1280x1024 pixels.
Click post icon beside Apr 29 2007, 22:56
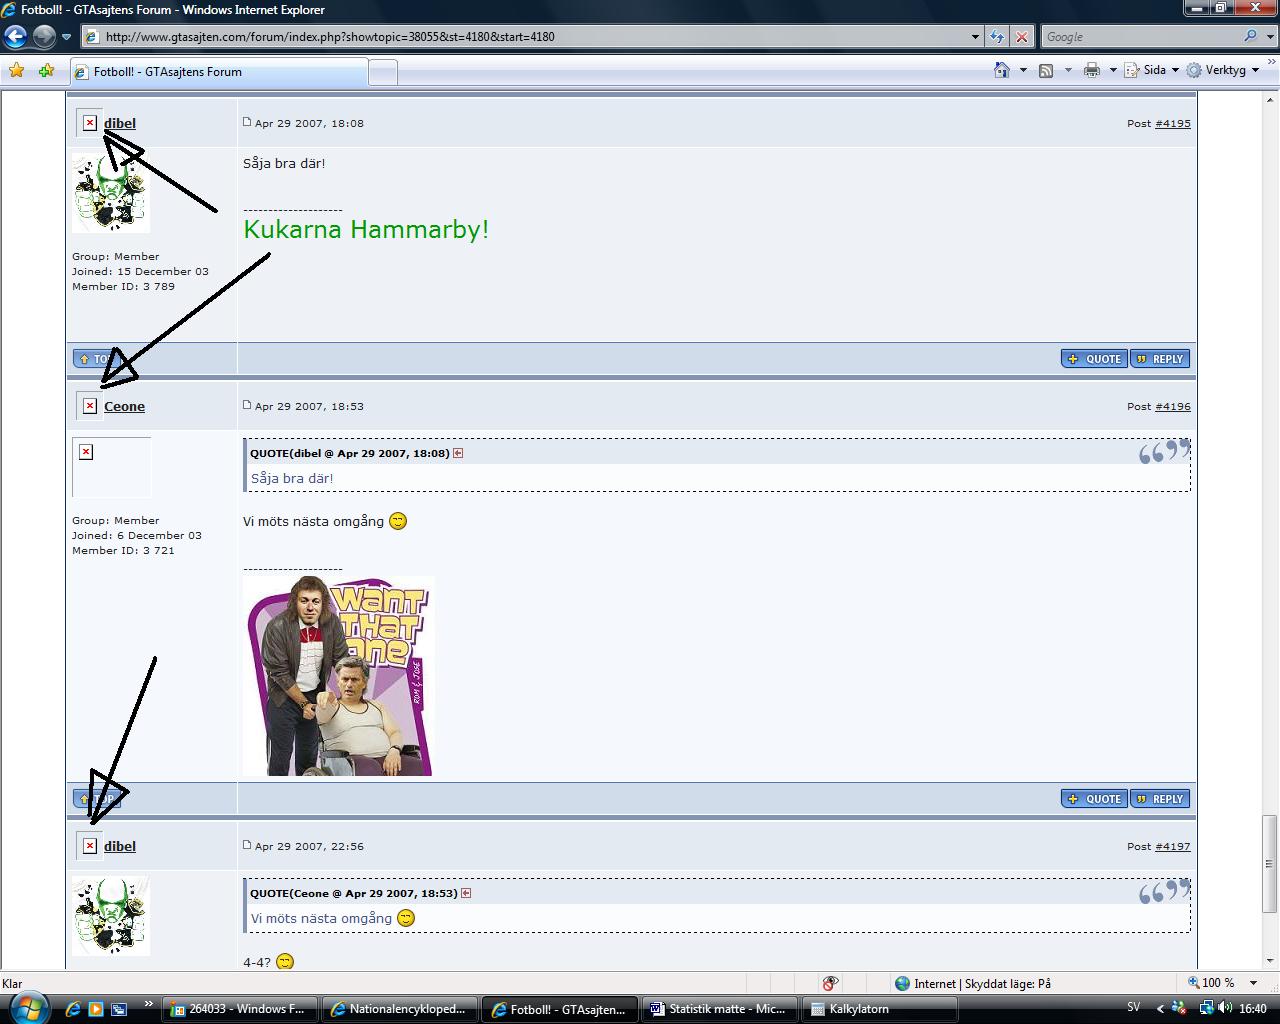coord(247,845)
